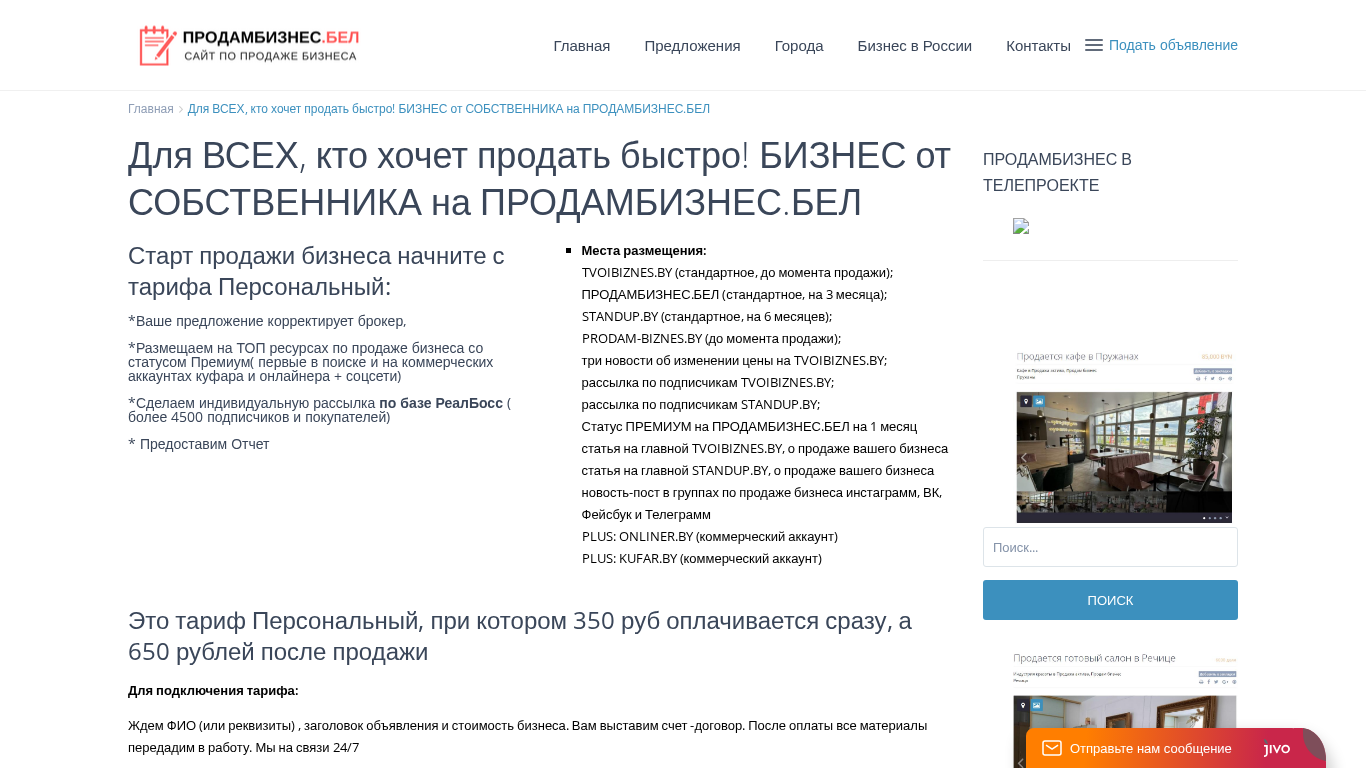Click the main page heading Для ВСЕХ
The height and width of the screenshot is (768, 1366).
pyautogui.click(x=539, y=179)
